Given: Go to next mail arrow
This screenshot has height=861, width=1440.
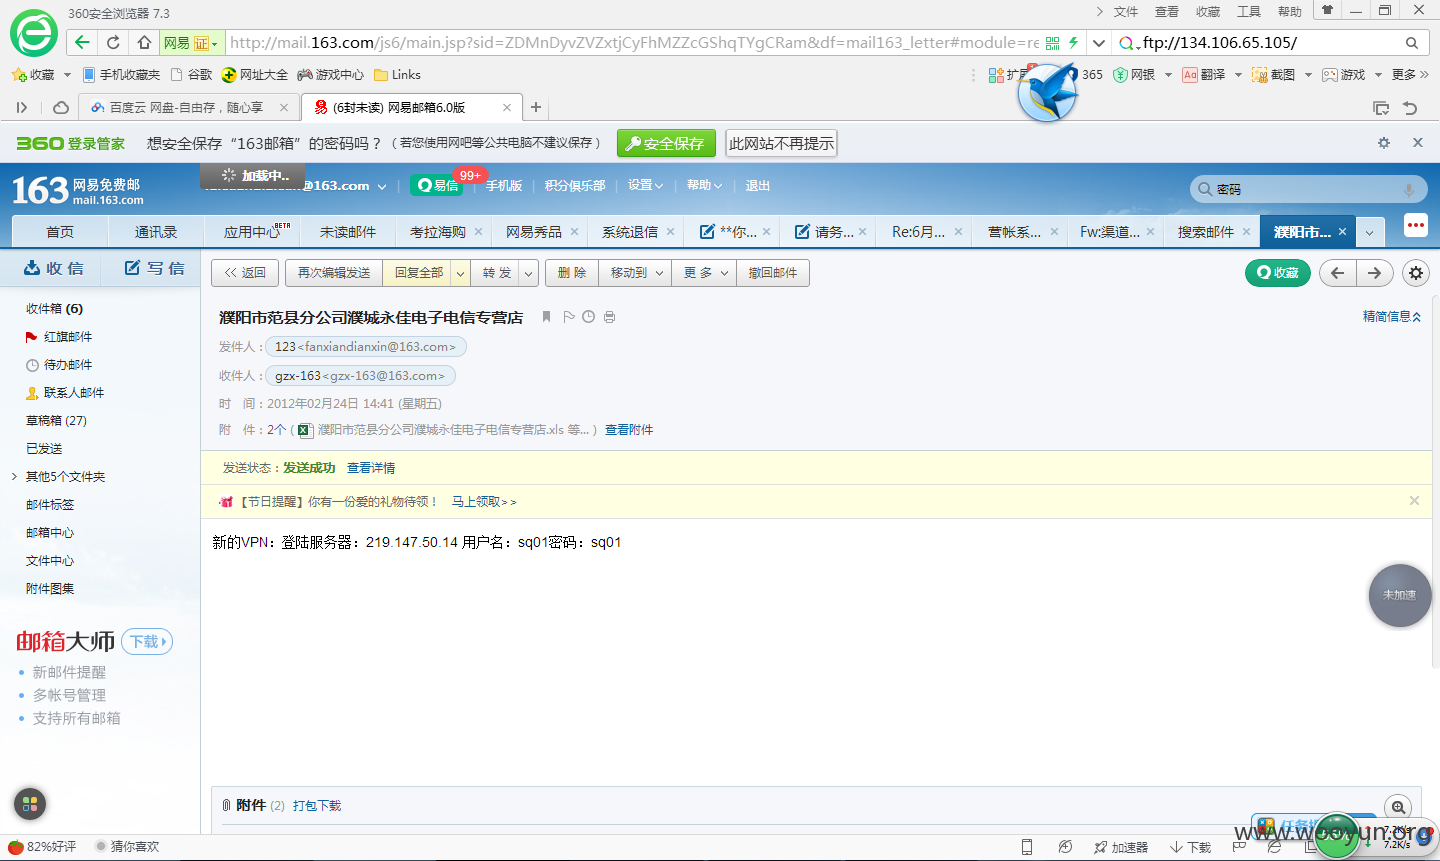Looking at the screenshot, I should [1376, 273].
